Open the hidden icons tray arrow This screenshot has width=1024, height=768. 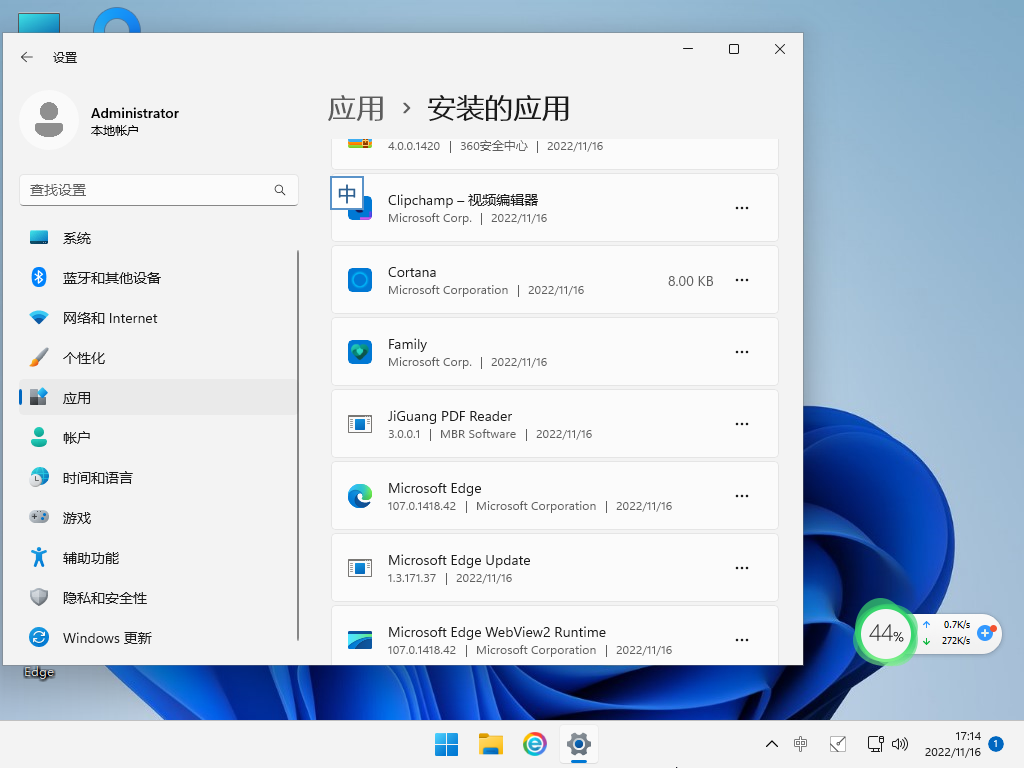pyautogui.click(x=771, y=744)
